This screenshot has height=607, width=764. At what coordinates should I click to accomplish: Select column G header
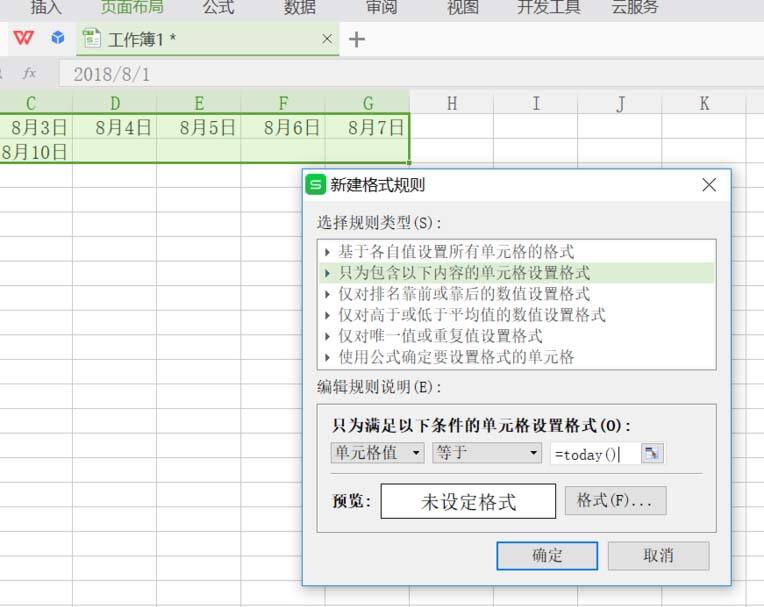(x=367, y=103)
